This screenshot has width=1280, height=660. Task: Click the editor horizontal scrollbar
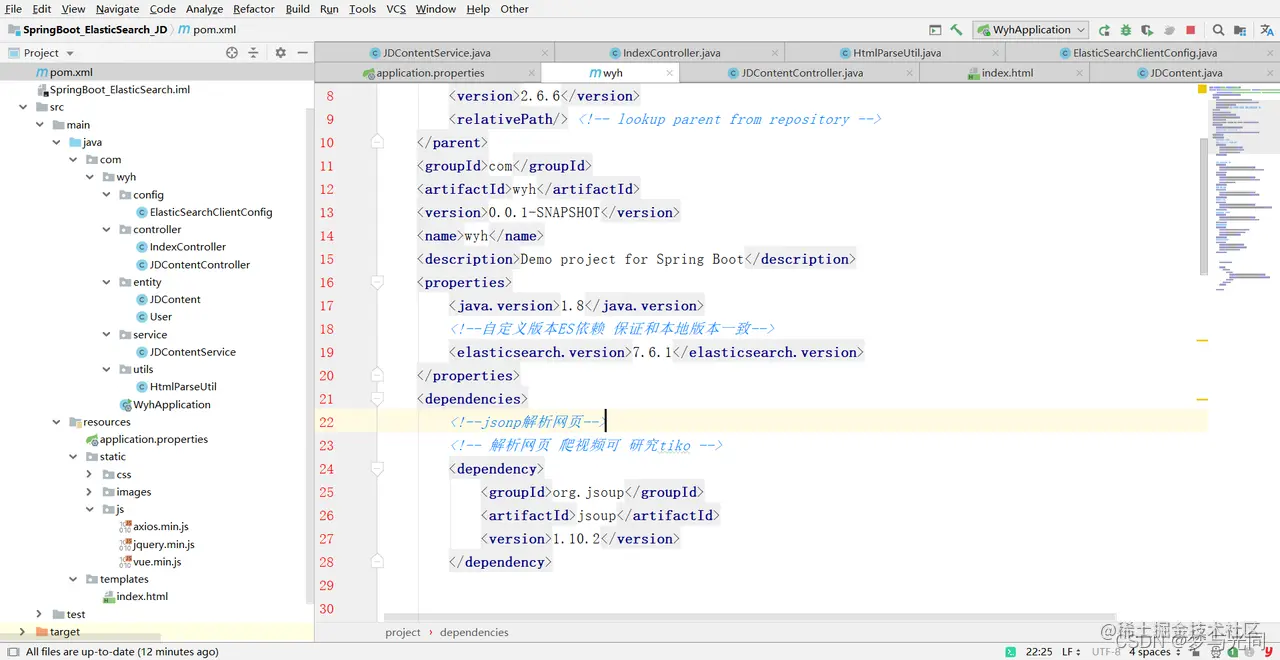pyautogui.click(x=750, y=618)
